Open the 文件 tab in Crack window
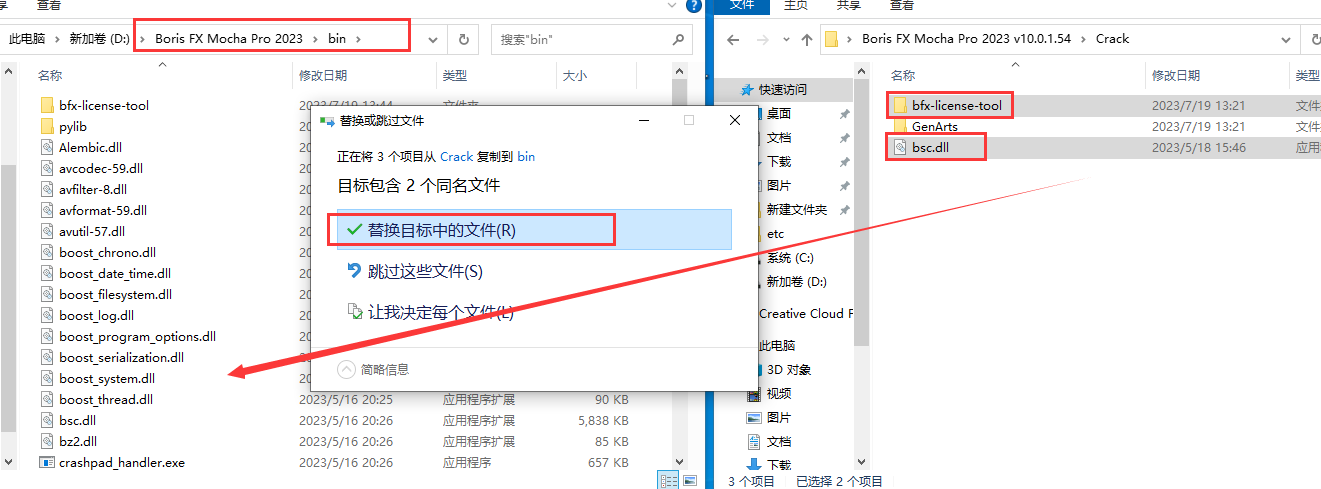The width and height of the screenshot is (1321, 489). 741,5
